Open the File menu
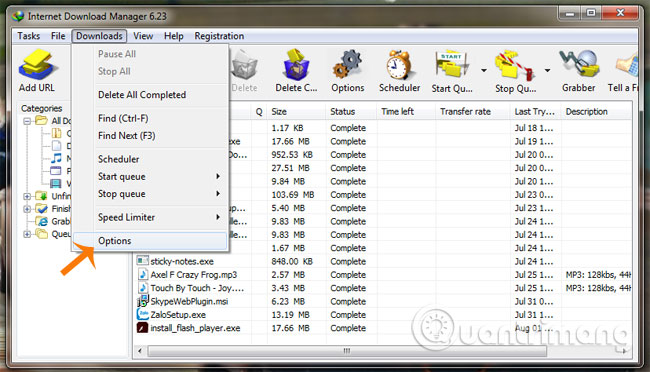The image size is (650, 372). click(58, 36)
